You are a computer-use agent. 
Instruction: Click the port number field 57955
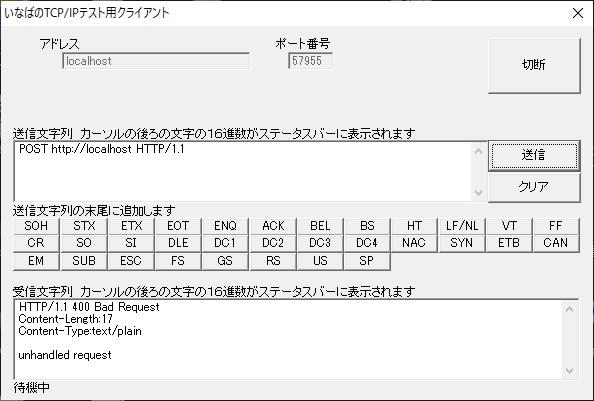click(x=311, y=61)
